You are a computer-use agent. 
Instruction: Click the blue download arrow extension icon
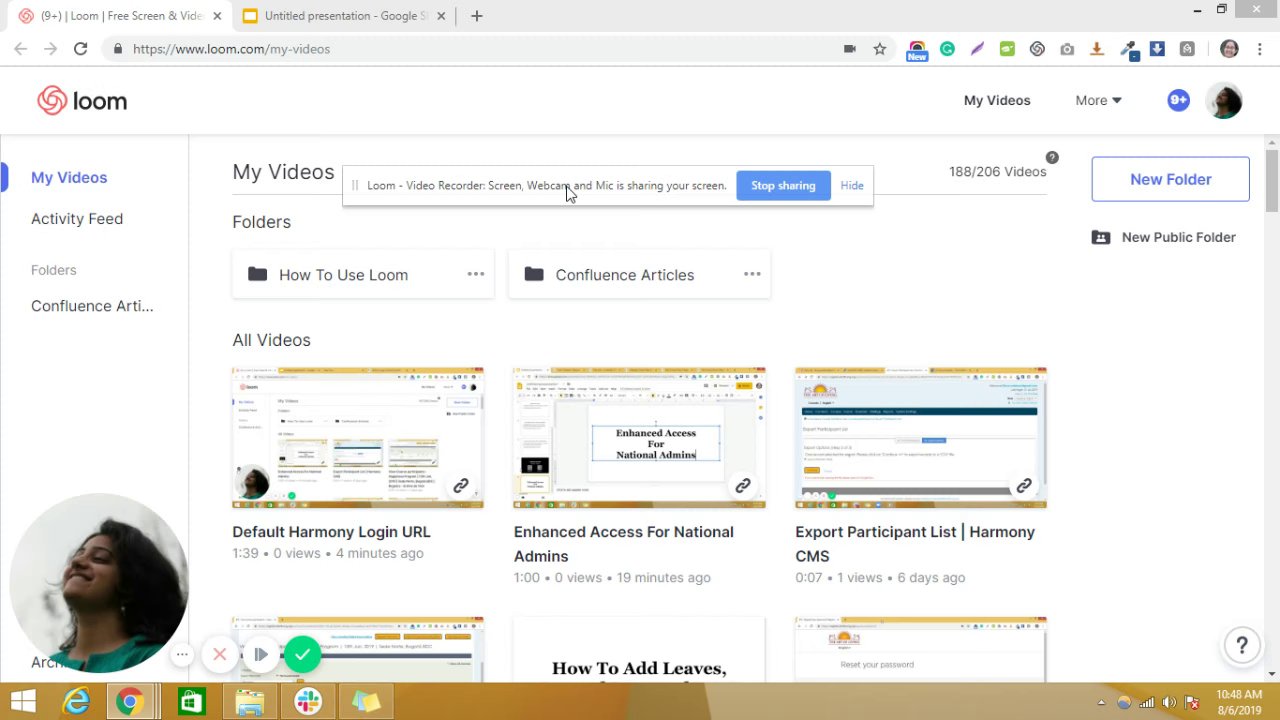pyautogui.click(x=1157, y=48)
